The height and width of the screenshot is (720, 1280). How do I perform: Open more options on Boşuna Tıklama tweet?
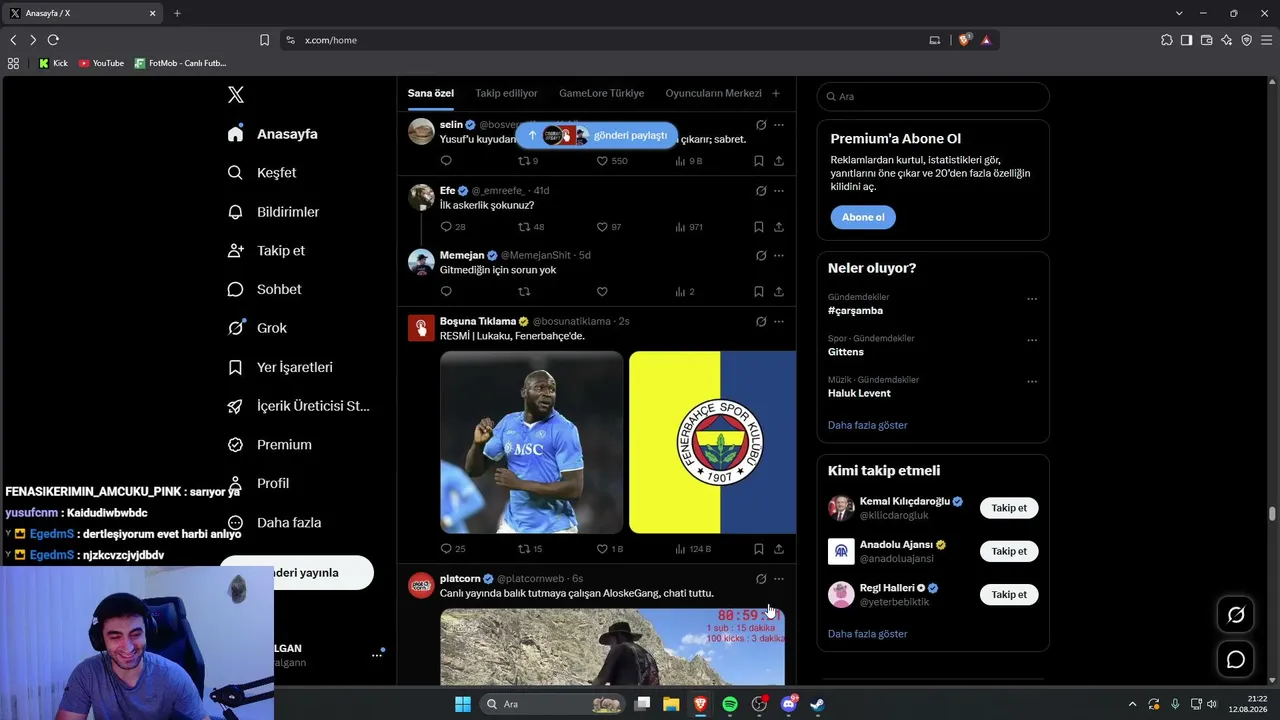(779, 322)
